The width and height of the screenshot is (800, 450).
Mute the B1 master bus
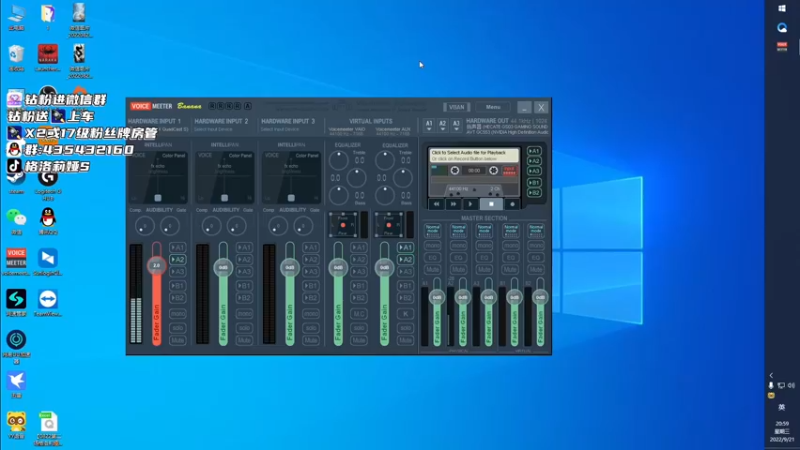click(510, 269)
